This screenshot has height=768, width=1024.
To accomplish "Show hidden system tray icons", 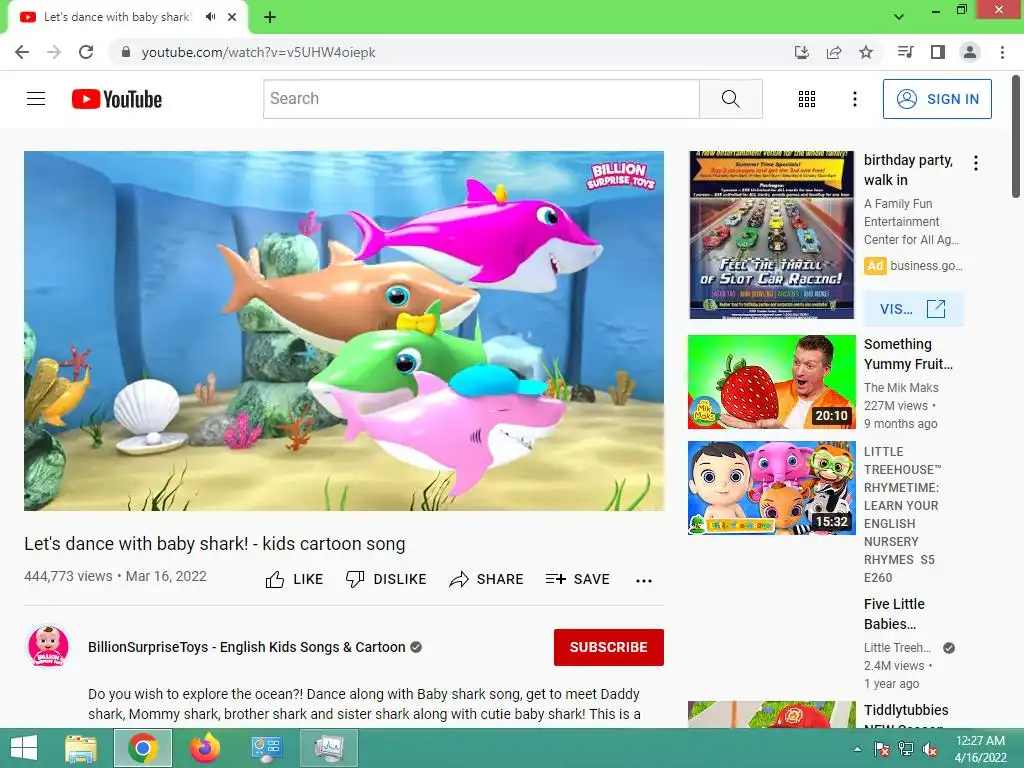I will click(x=857, y=749).
